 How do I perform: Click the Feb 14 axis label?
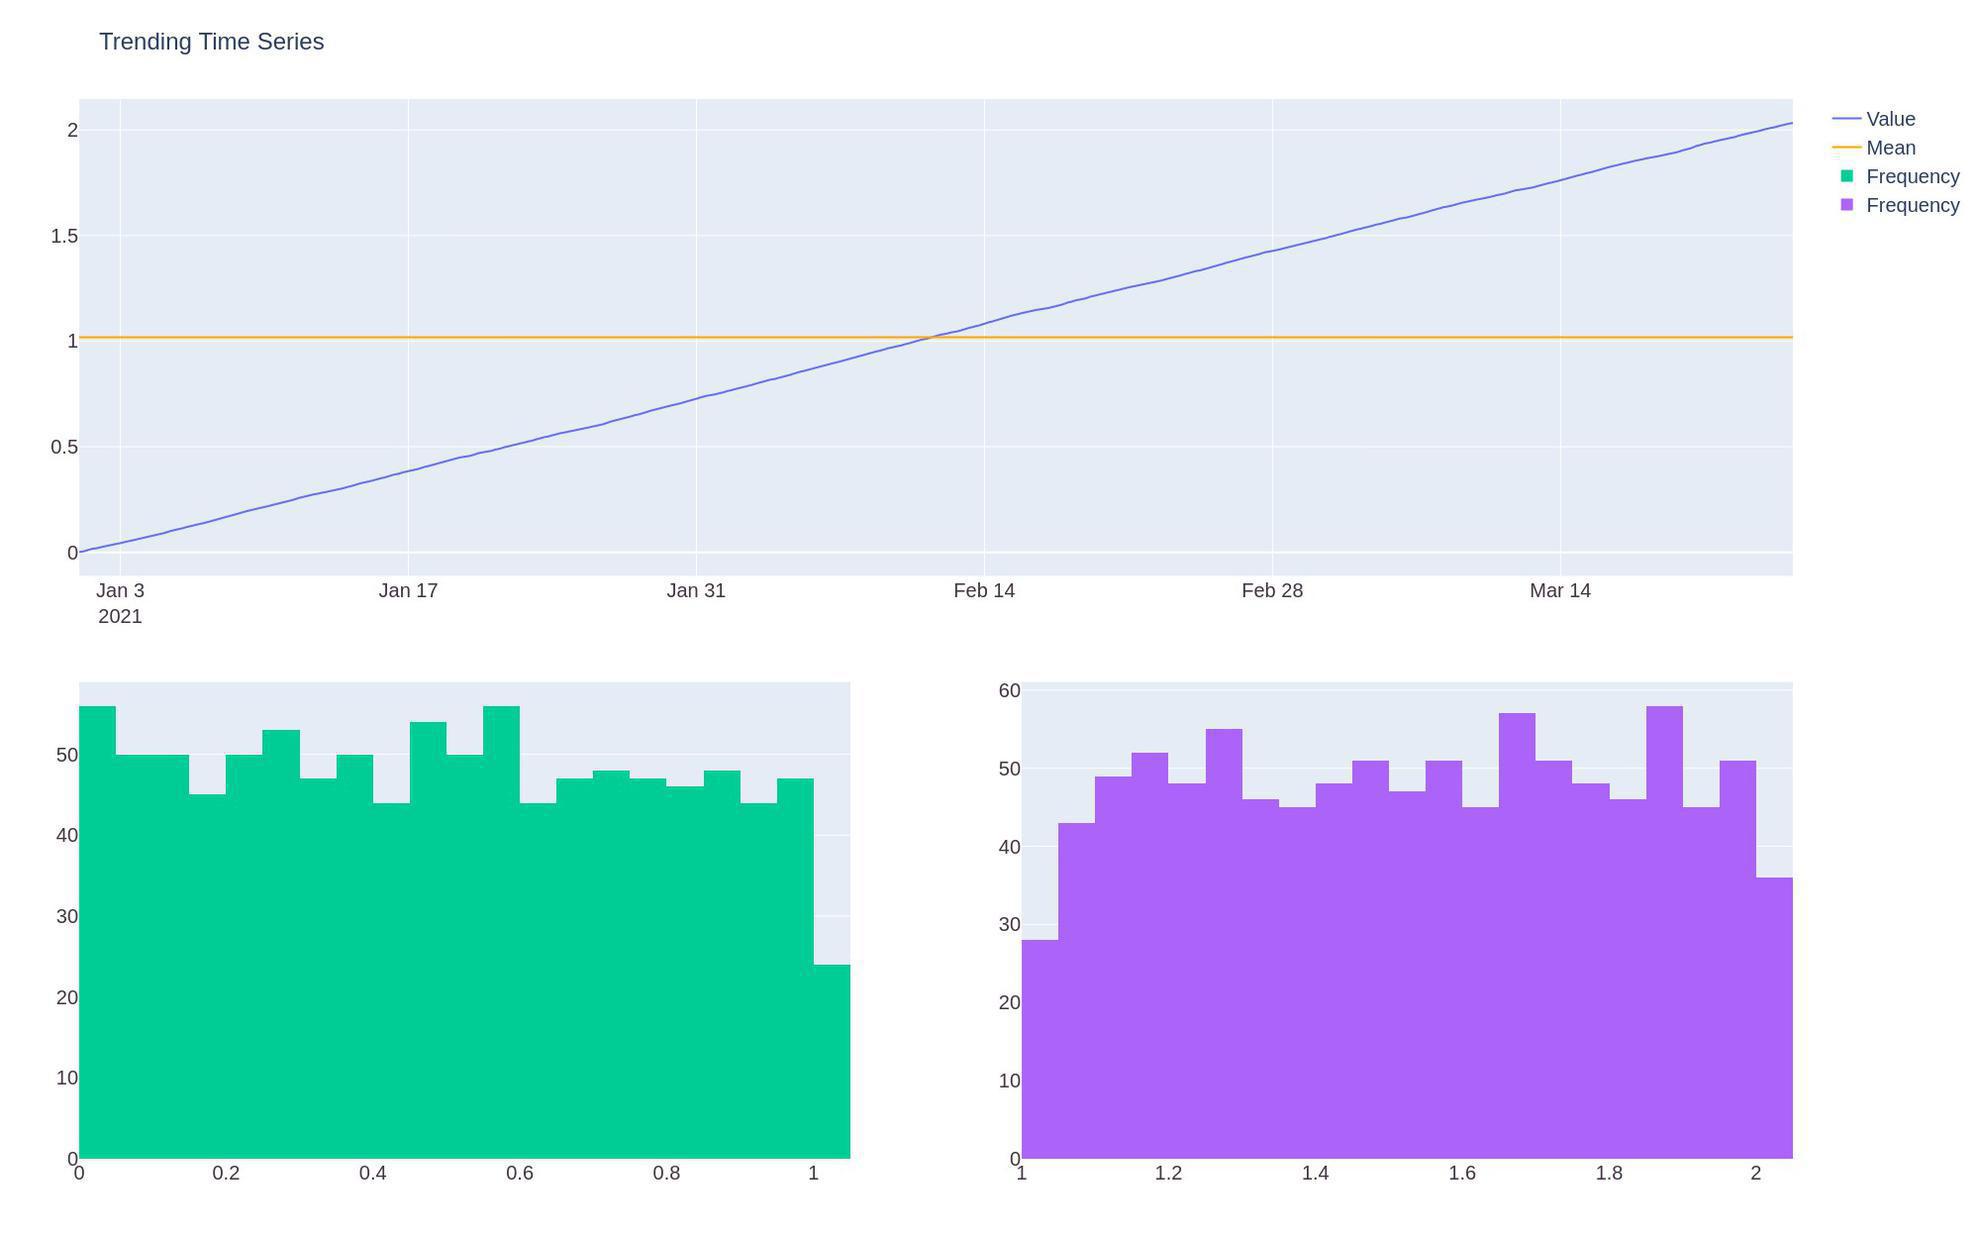[986, 590]
